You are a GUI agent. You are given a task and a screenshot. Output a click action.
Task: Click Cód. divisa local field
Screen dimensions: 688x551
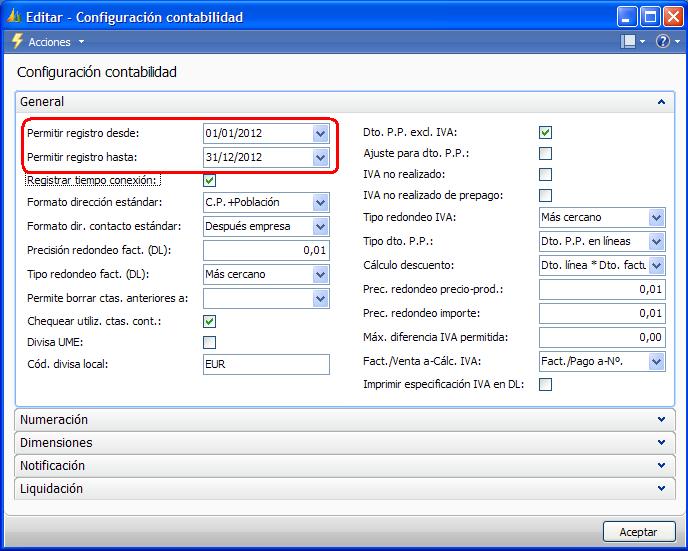tap(266, 365)
